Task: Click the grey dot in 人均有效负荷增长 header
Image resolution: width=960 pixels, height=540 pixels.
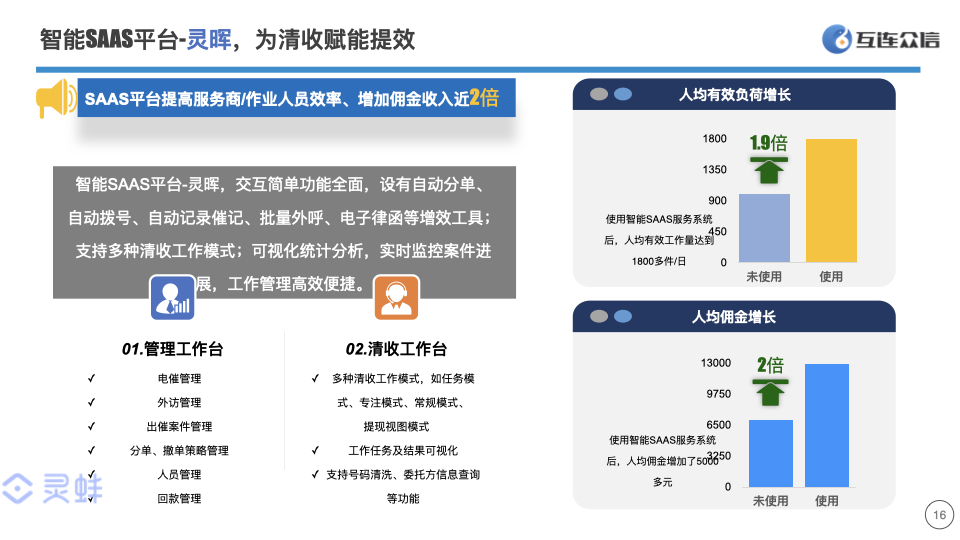Action: pos(599,94)
